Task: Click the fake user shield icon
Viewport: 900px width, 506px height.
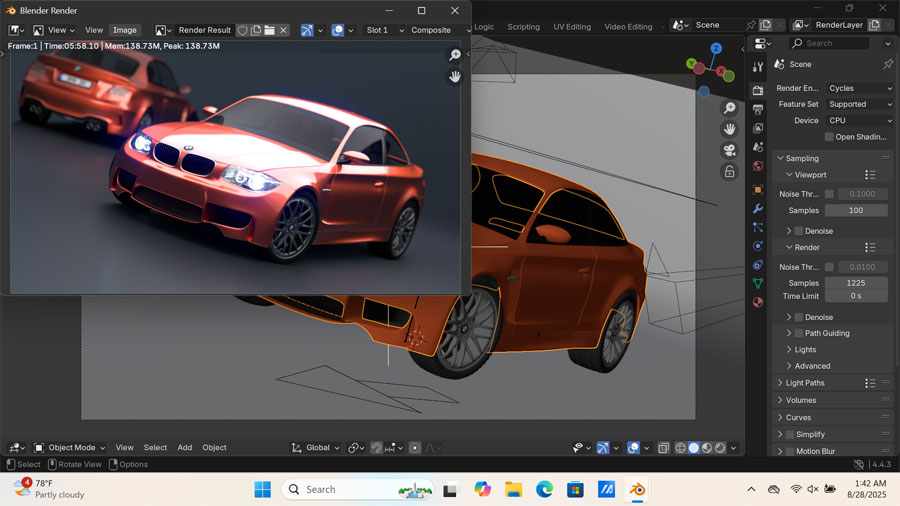Action: click(x=242, y=30)
